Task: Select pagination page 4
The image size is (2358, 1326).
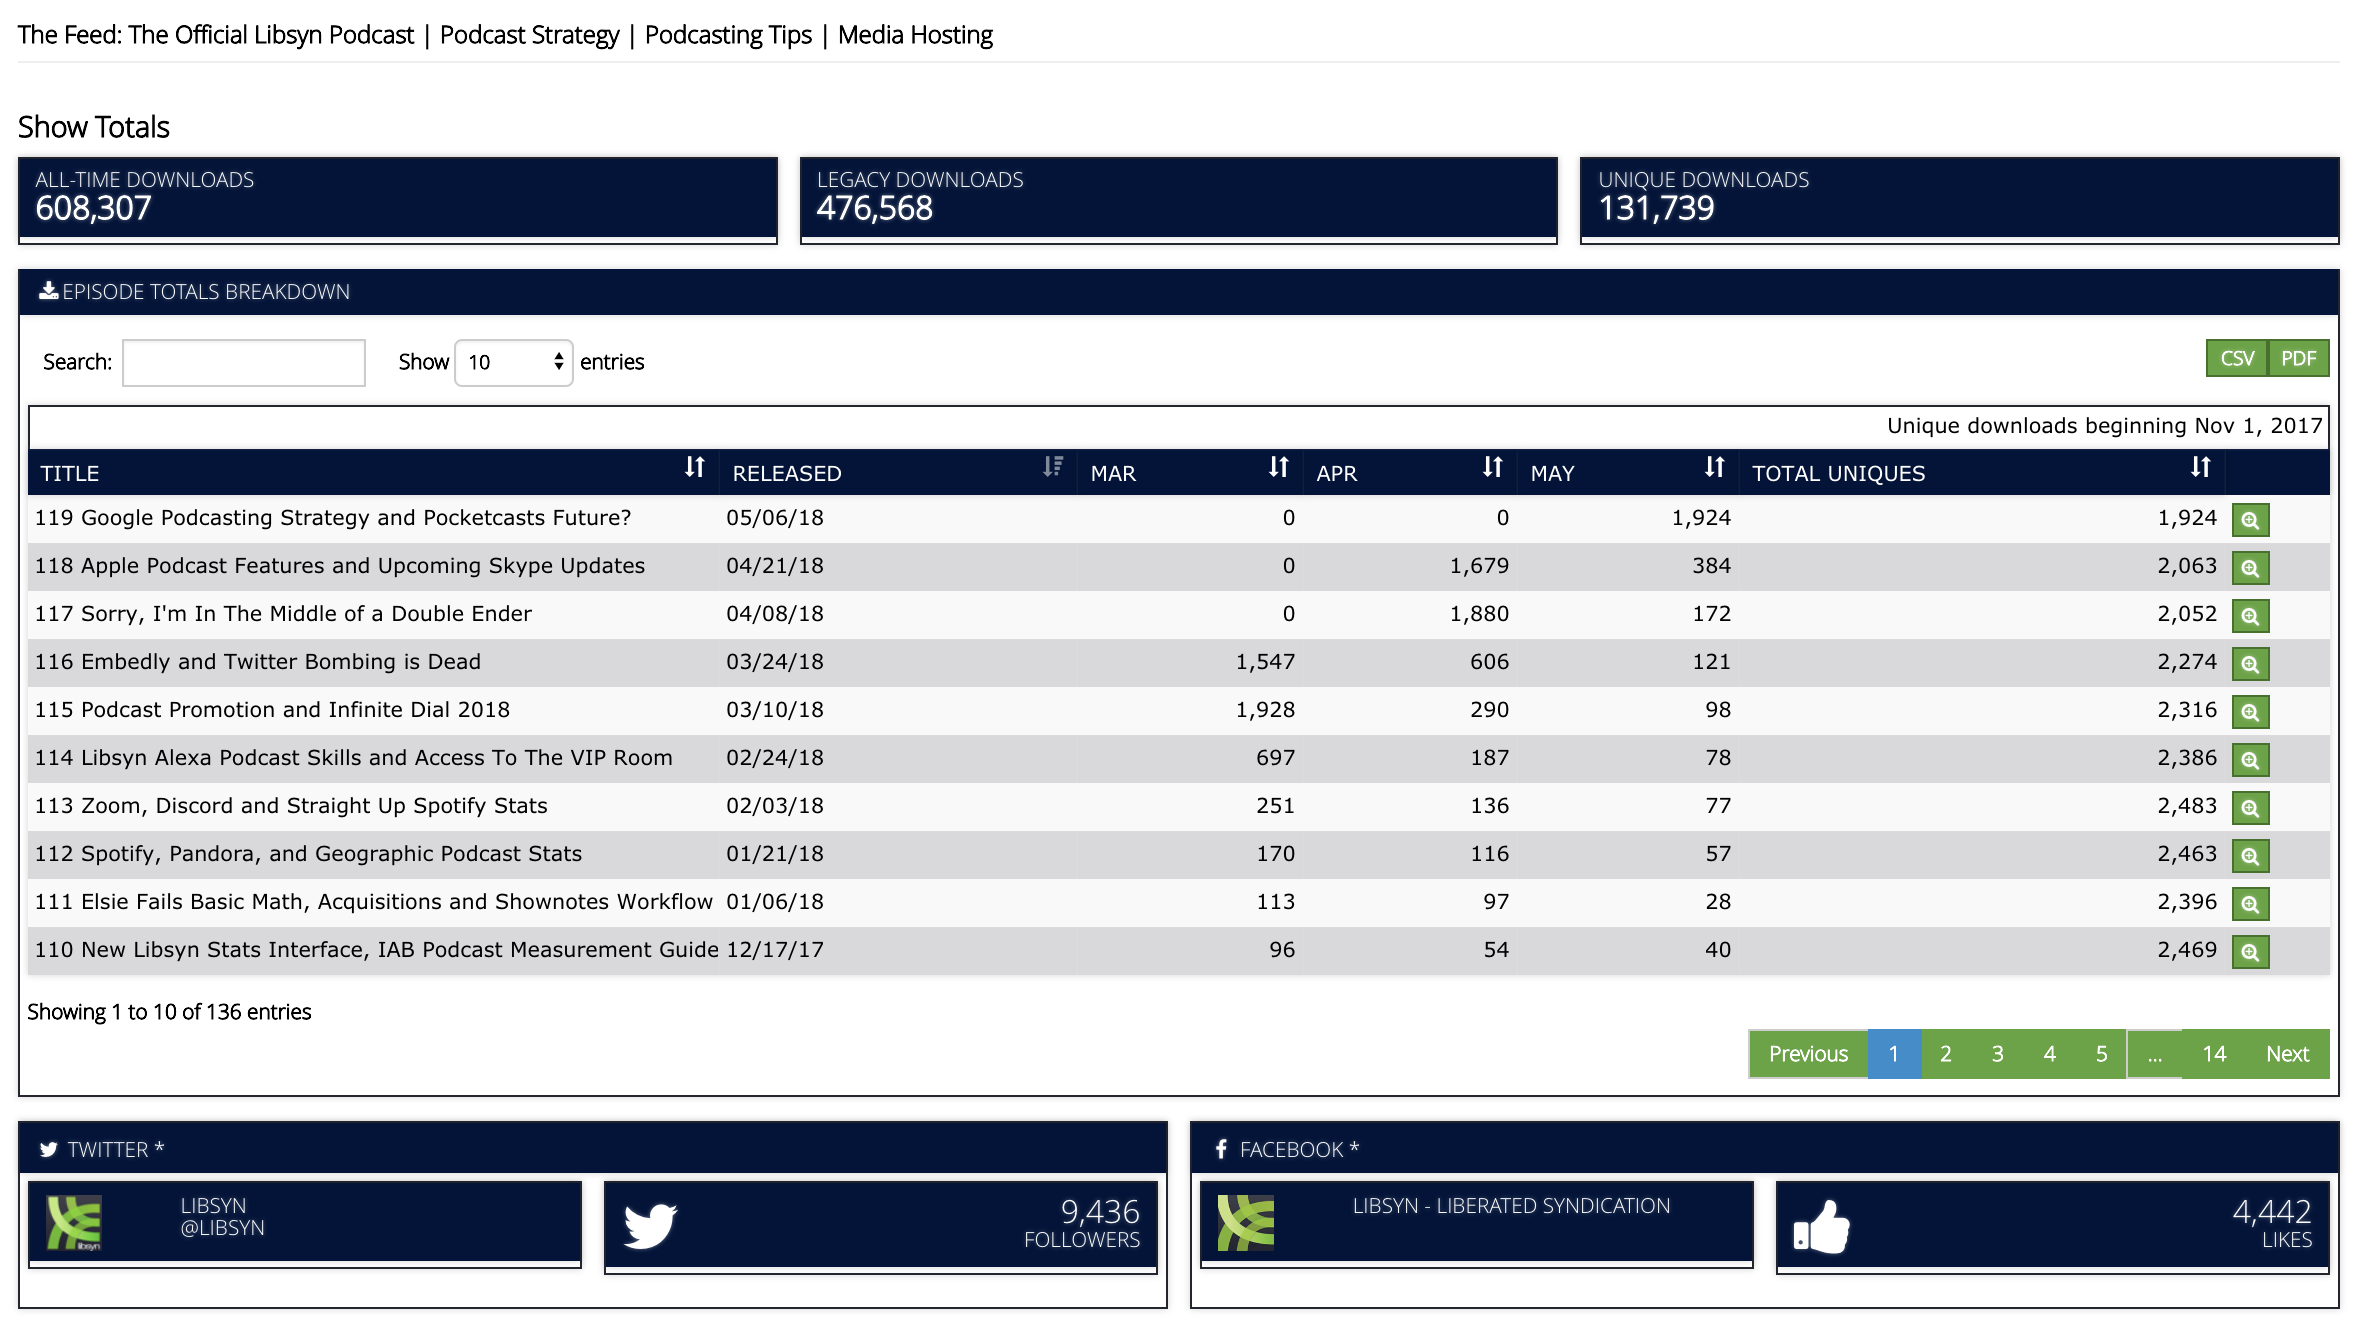Action: [x=2050, y=1054]
